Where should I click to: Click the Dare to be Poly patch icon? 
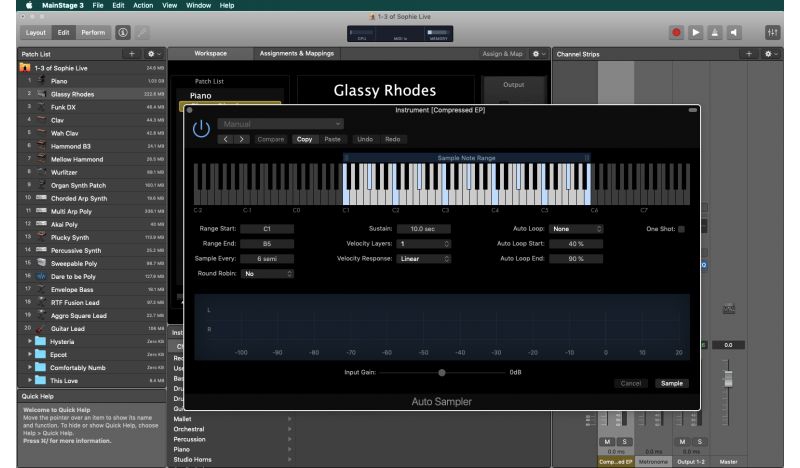coord(41,276)
